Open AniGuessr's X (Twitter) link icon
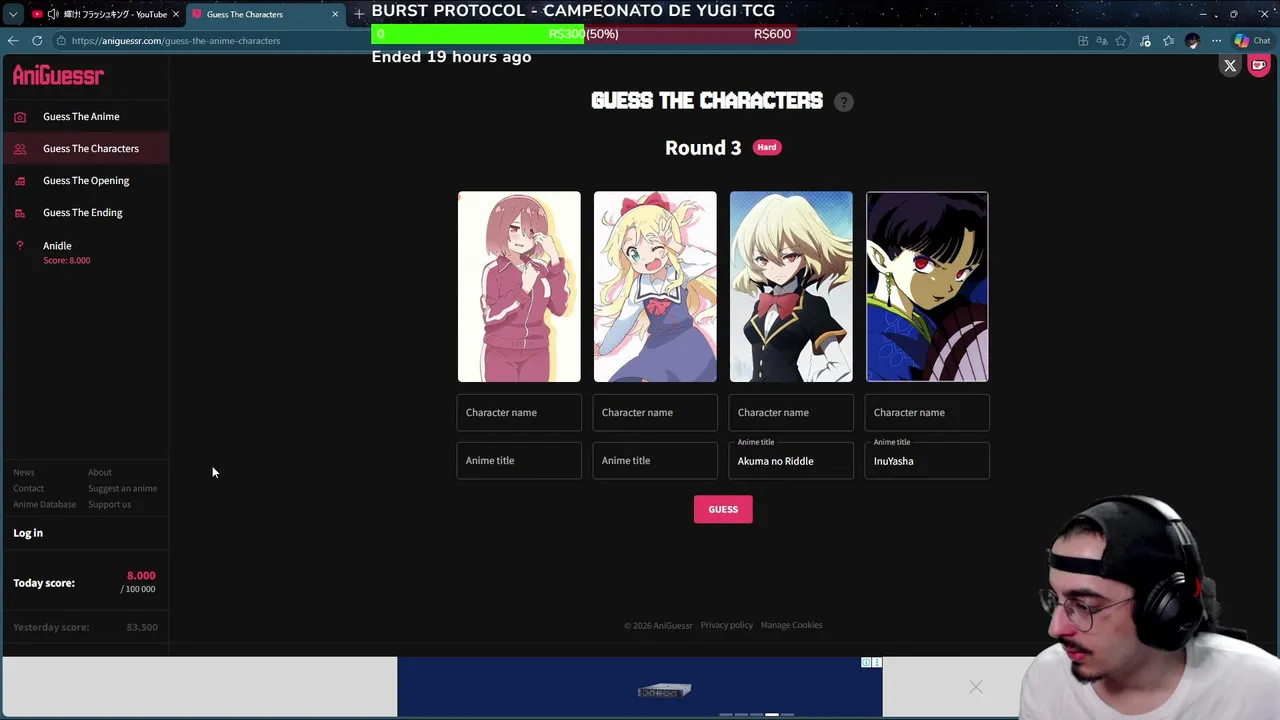The width and height of the screenshot is (1280, 720). (1230, 66)
